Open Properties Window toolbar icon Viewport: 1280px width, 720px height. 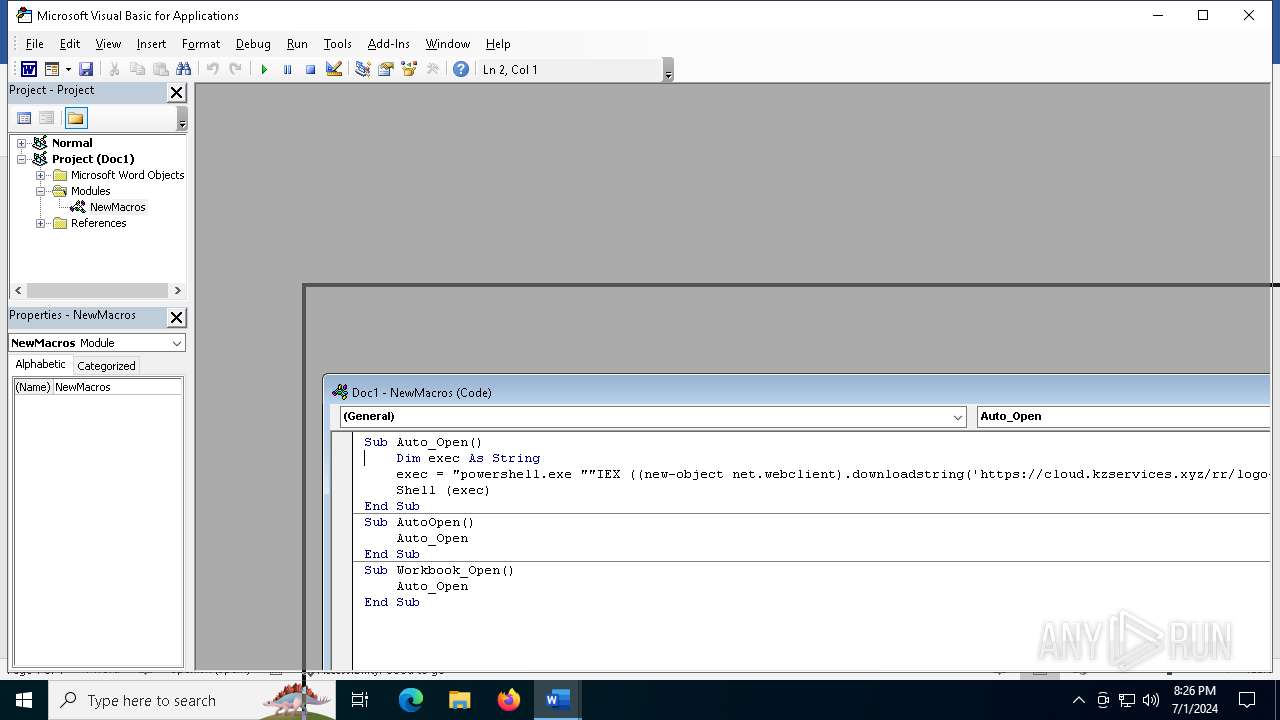(x=385, y=69)
